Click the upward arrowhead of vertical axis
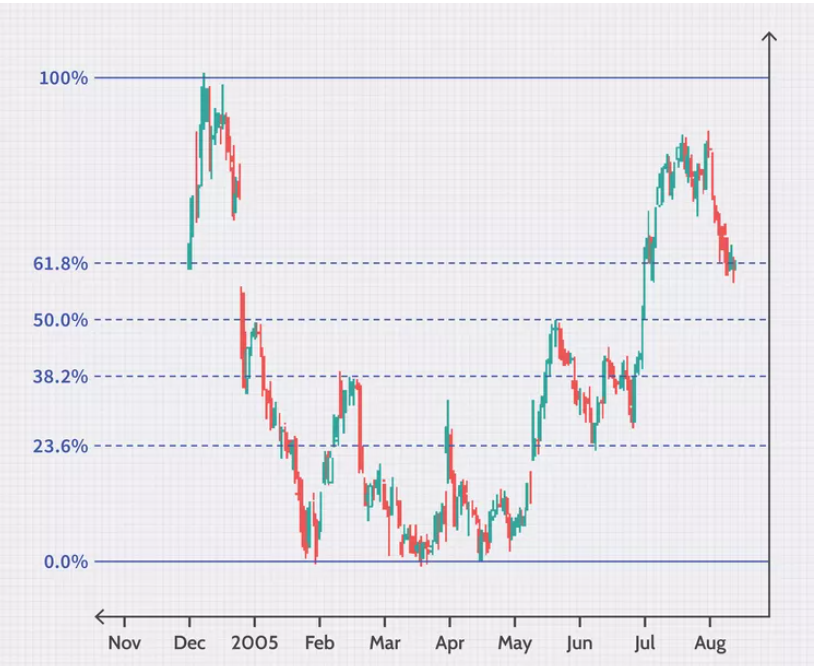Image resolution: width=814 pixels, height=666 pixels. tap(769, 36)
